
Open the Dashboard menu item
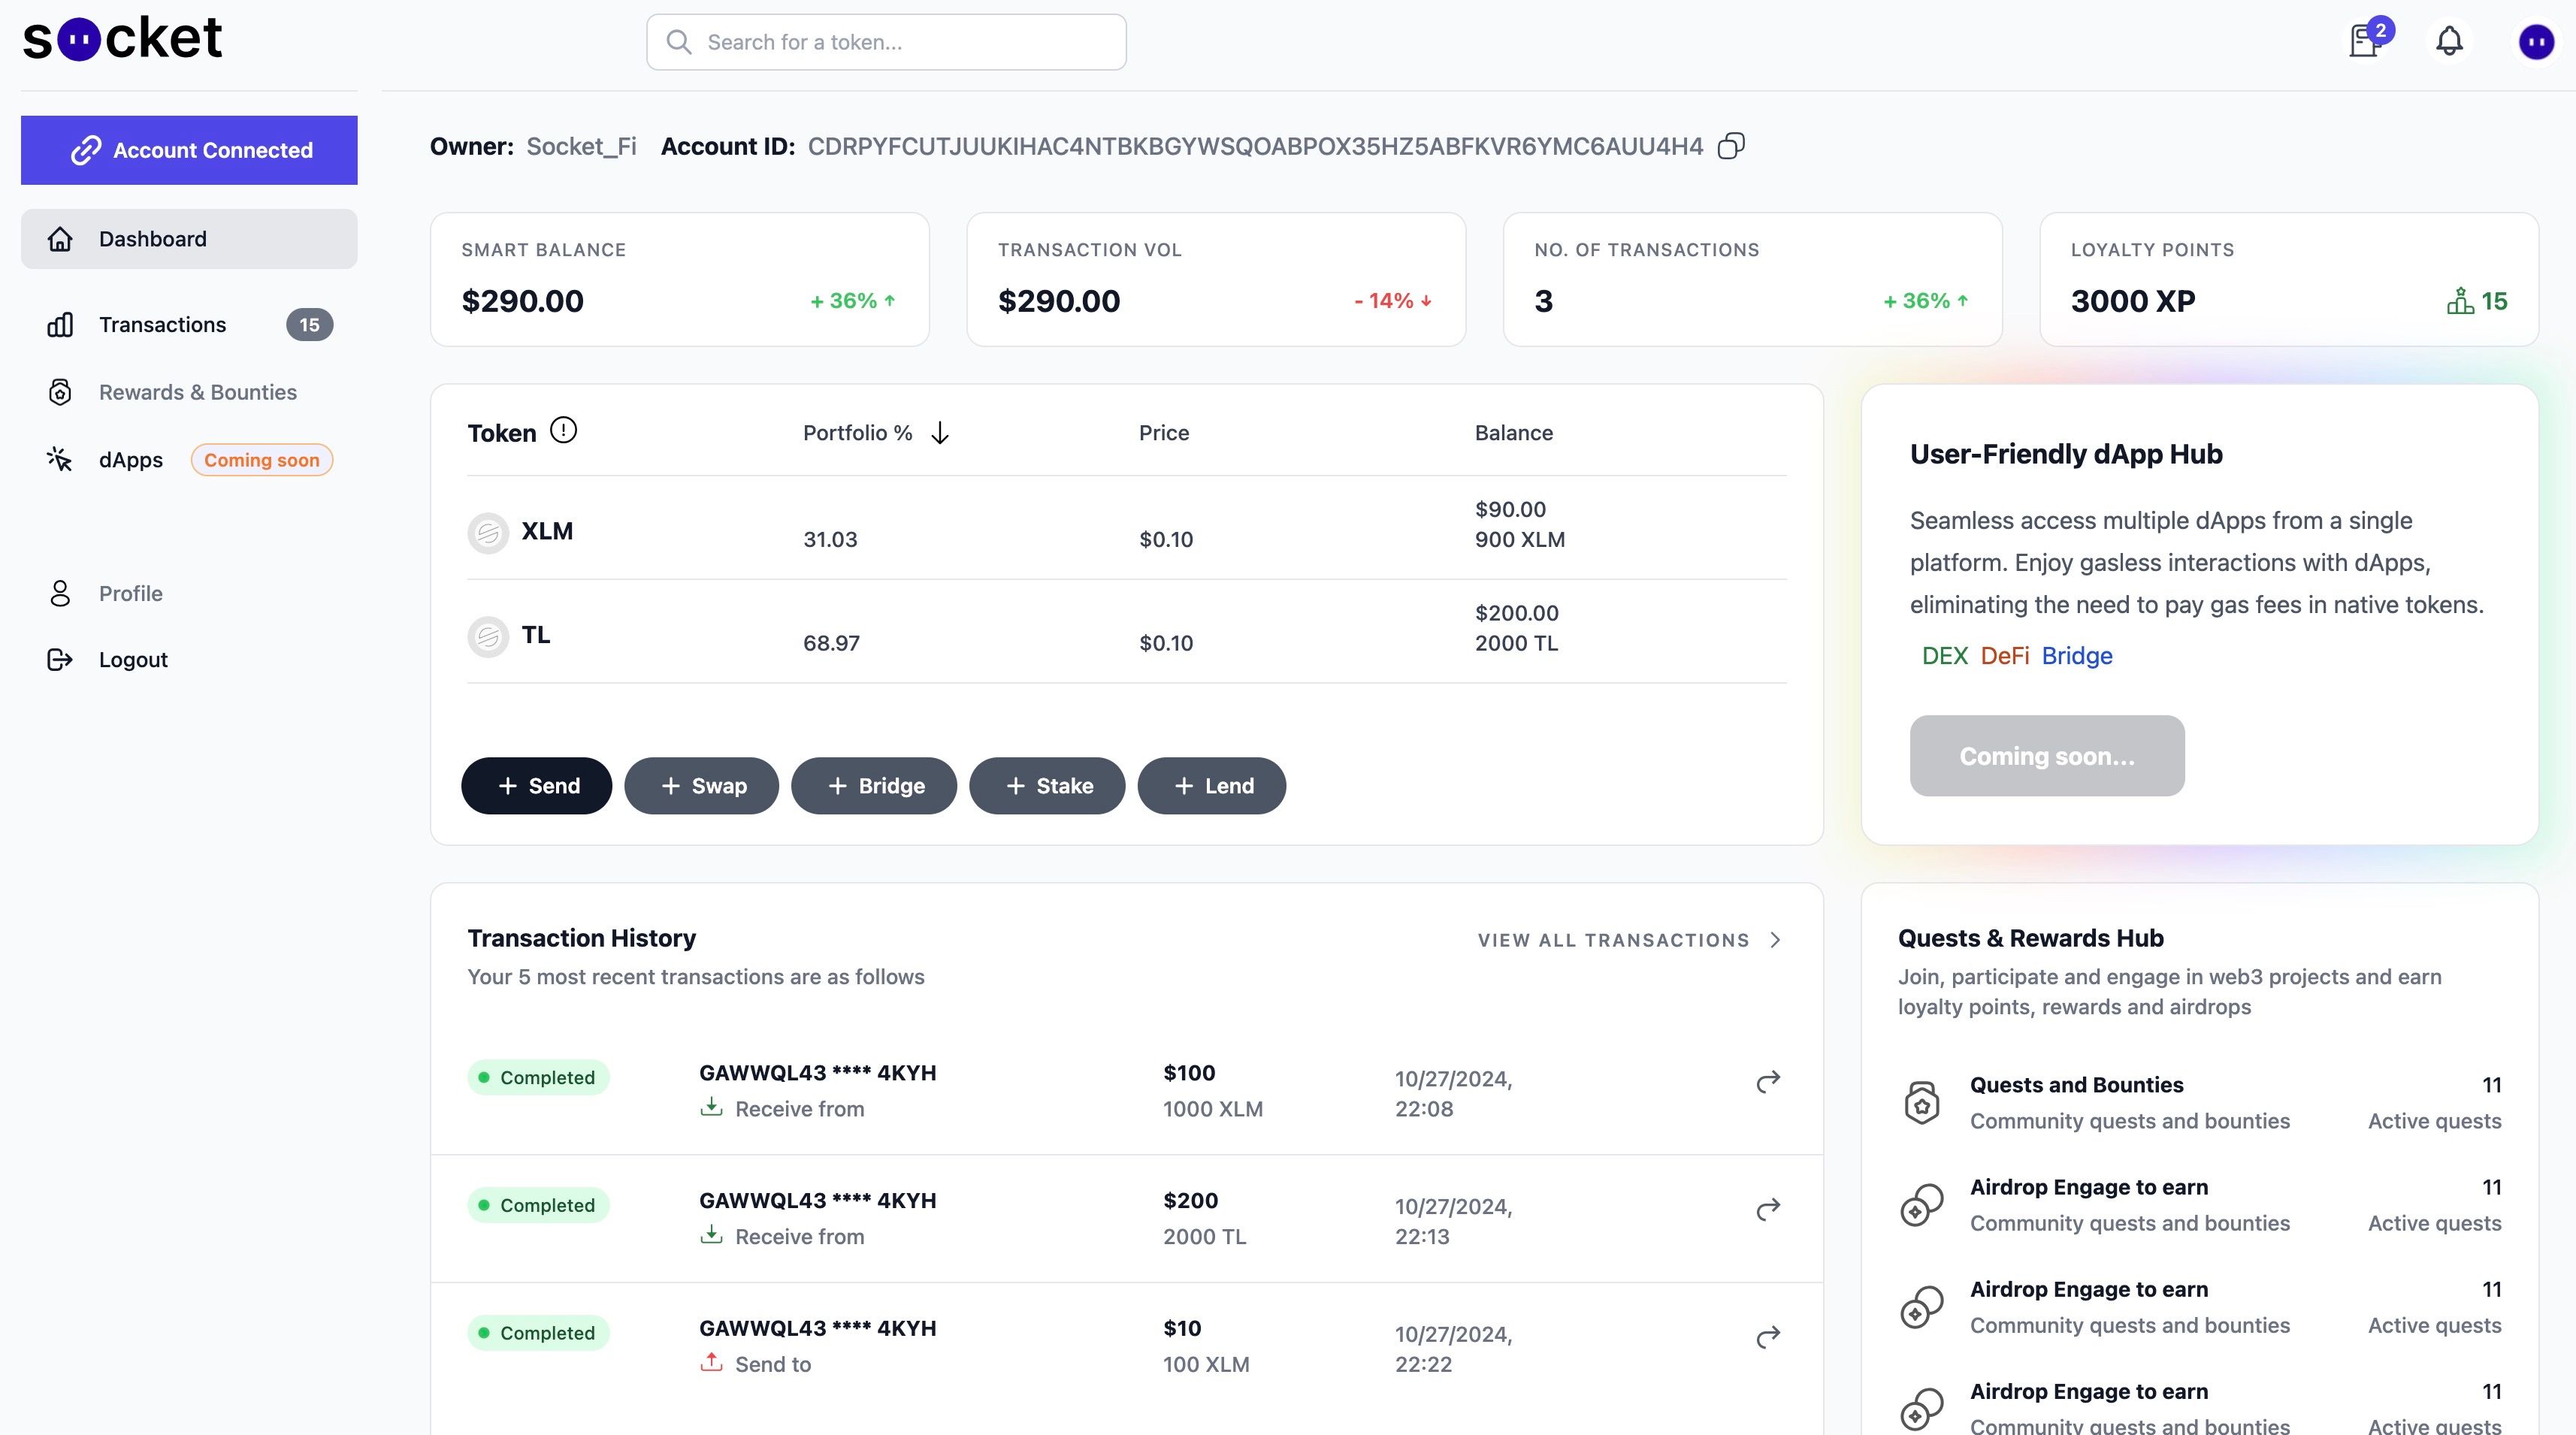(189, 239)
